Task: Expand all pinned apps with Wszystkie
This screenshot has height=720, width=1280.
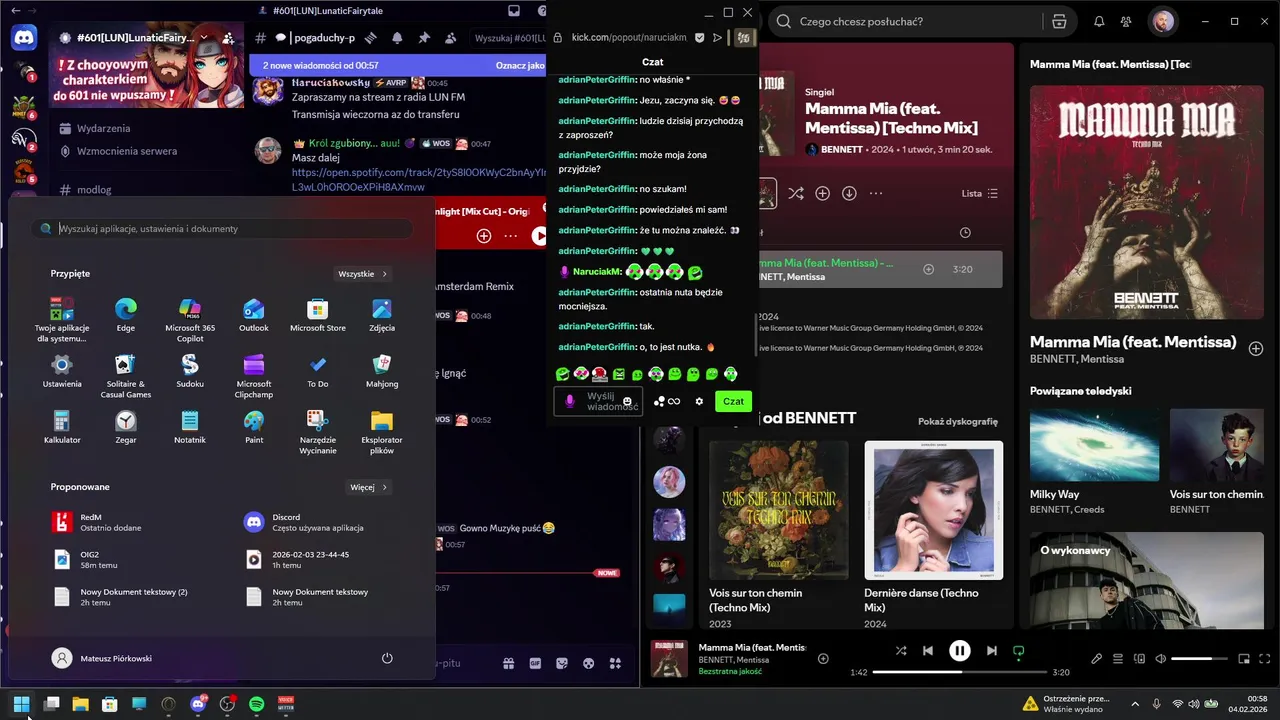Action: pyautogui.click(x=362, y=273)
